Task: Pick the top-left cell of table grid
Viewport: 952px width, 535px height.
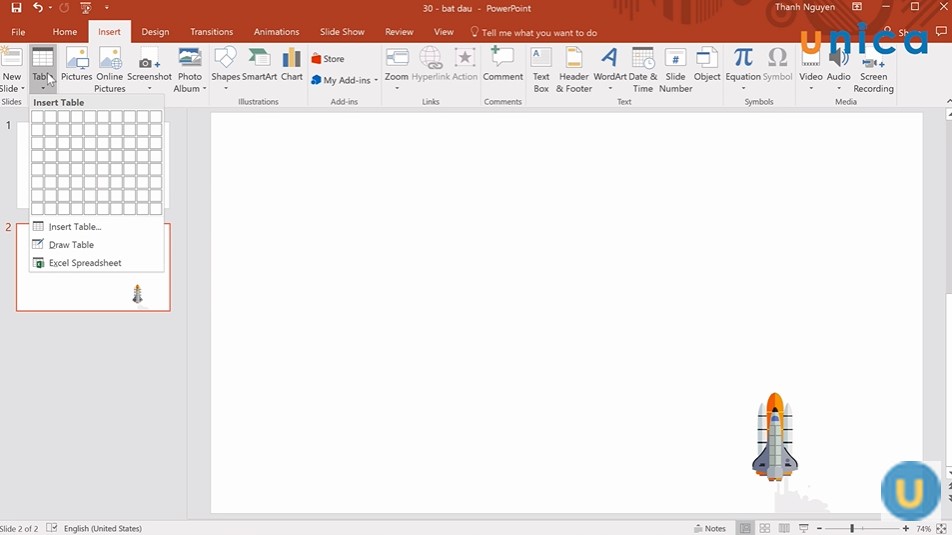Action: 37,117
